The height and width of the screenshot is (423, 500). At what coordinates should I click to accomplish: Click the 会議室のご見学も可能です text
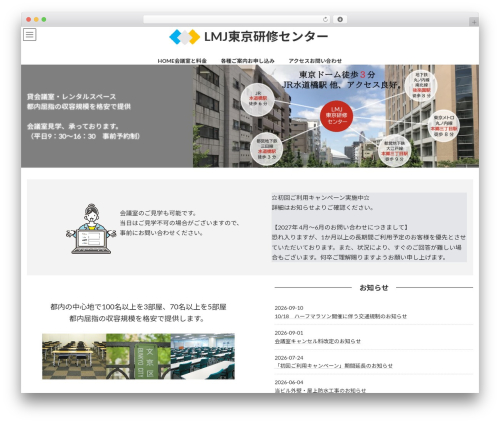[158, 213]
